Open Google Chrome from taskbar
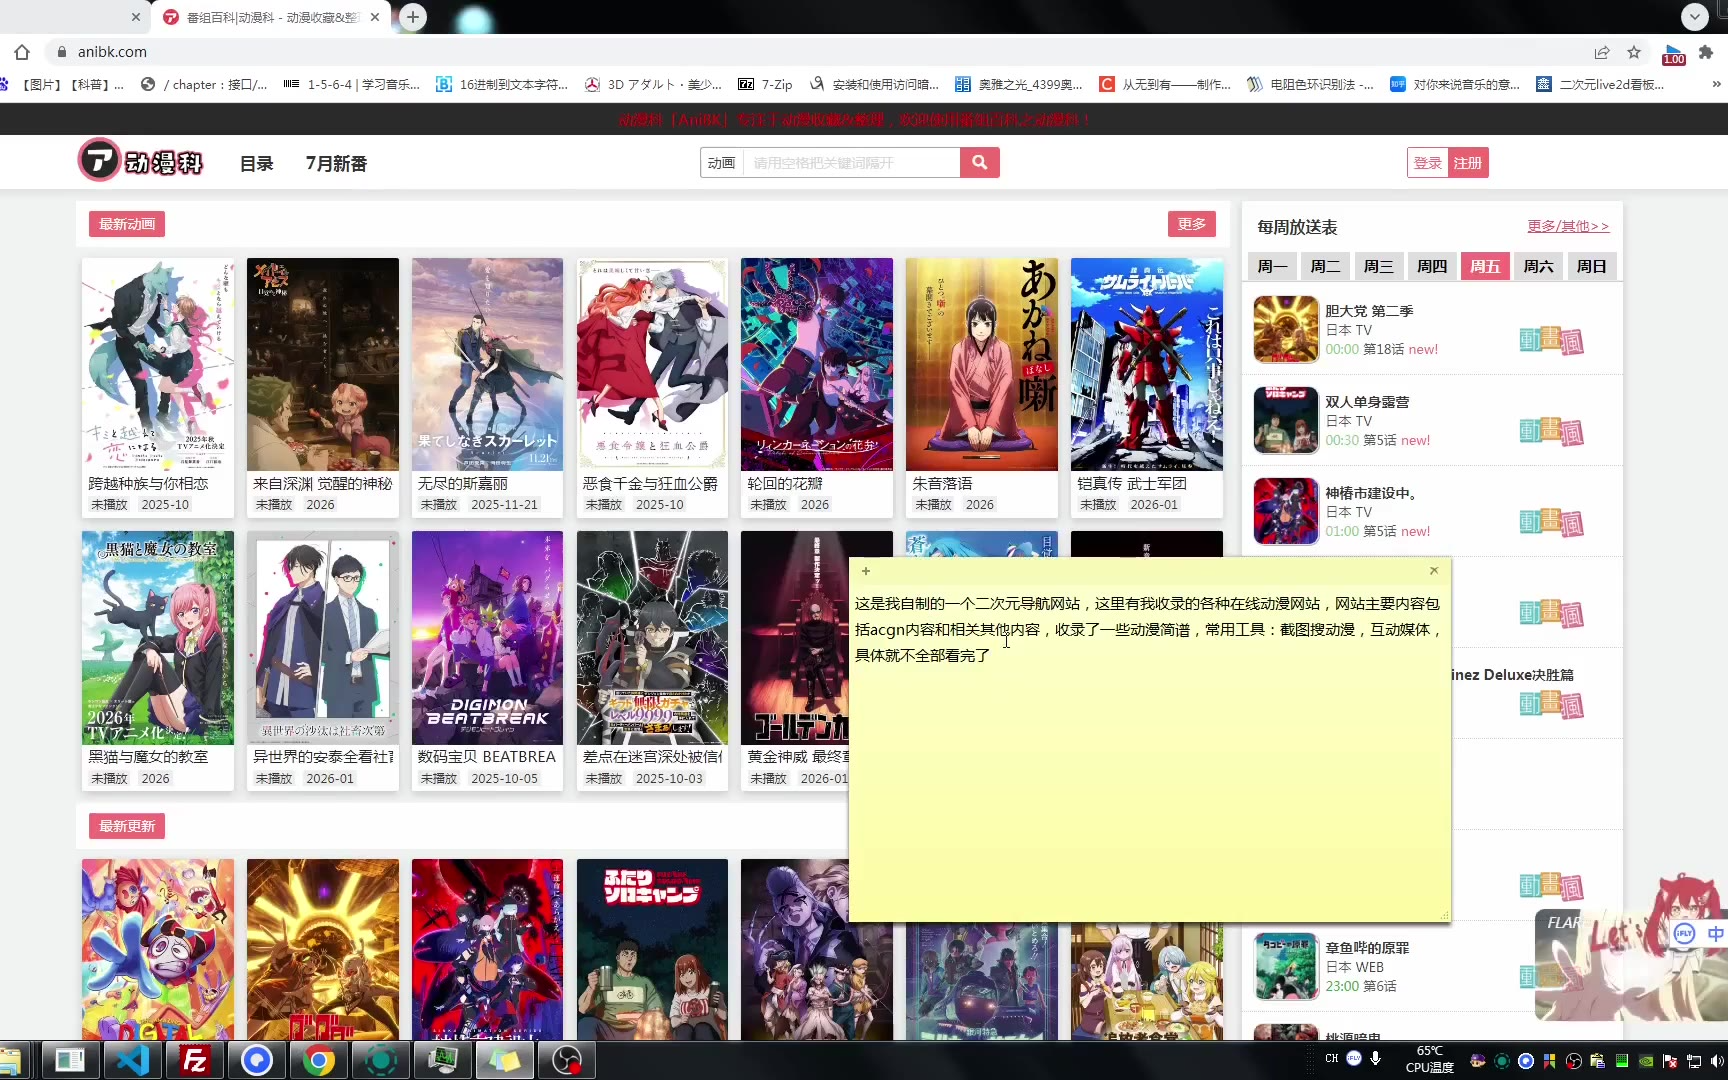 coord(319,1060)
